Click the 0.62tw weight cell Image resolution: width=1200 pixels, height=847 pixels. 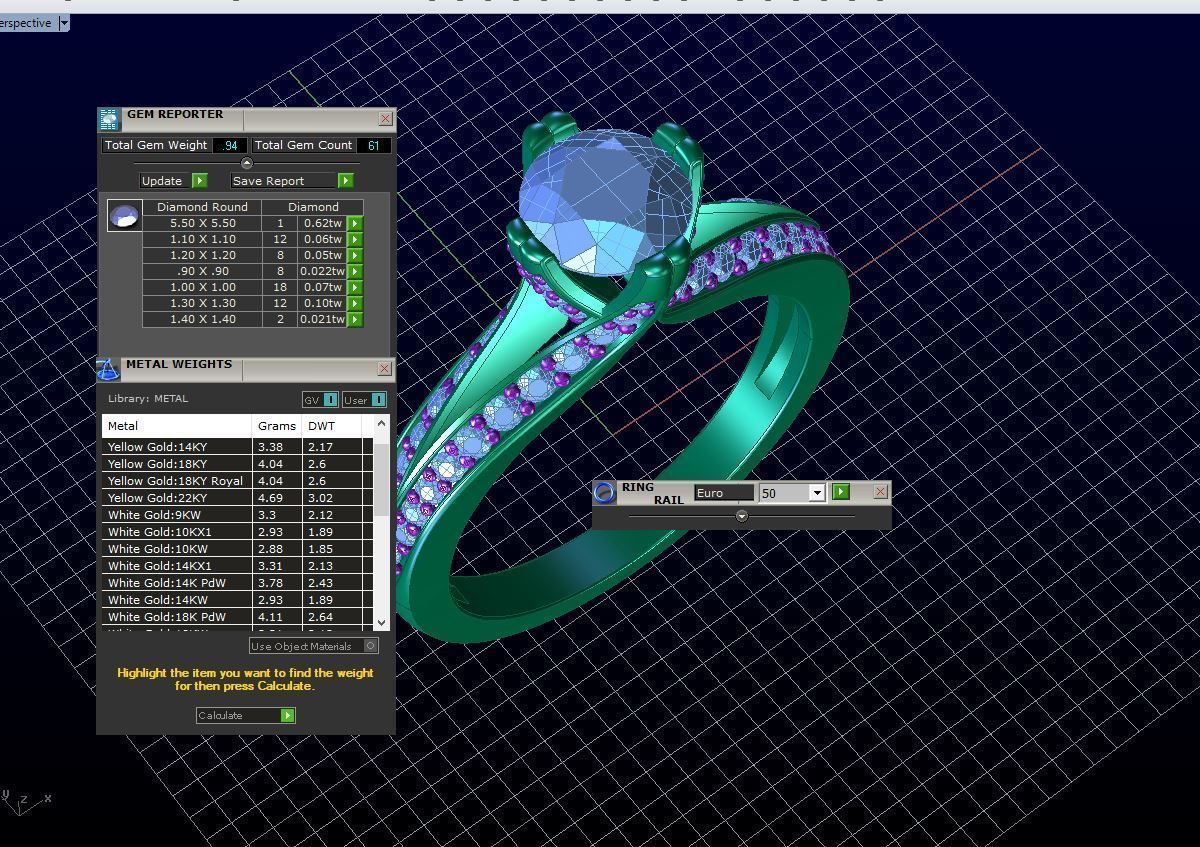pyautogui.click(x=322, y=224)
